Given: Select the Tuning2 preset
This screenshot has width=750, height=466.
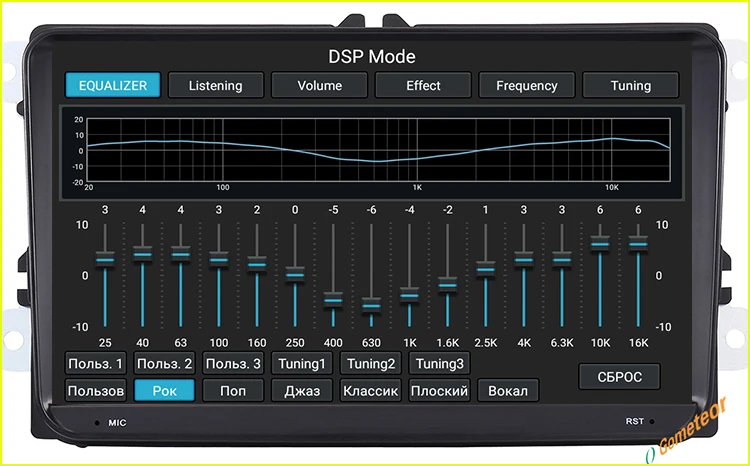Looking at the screenshot, I should click(x=371, y=364).
